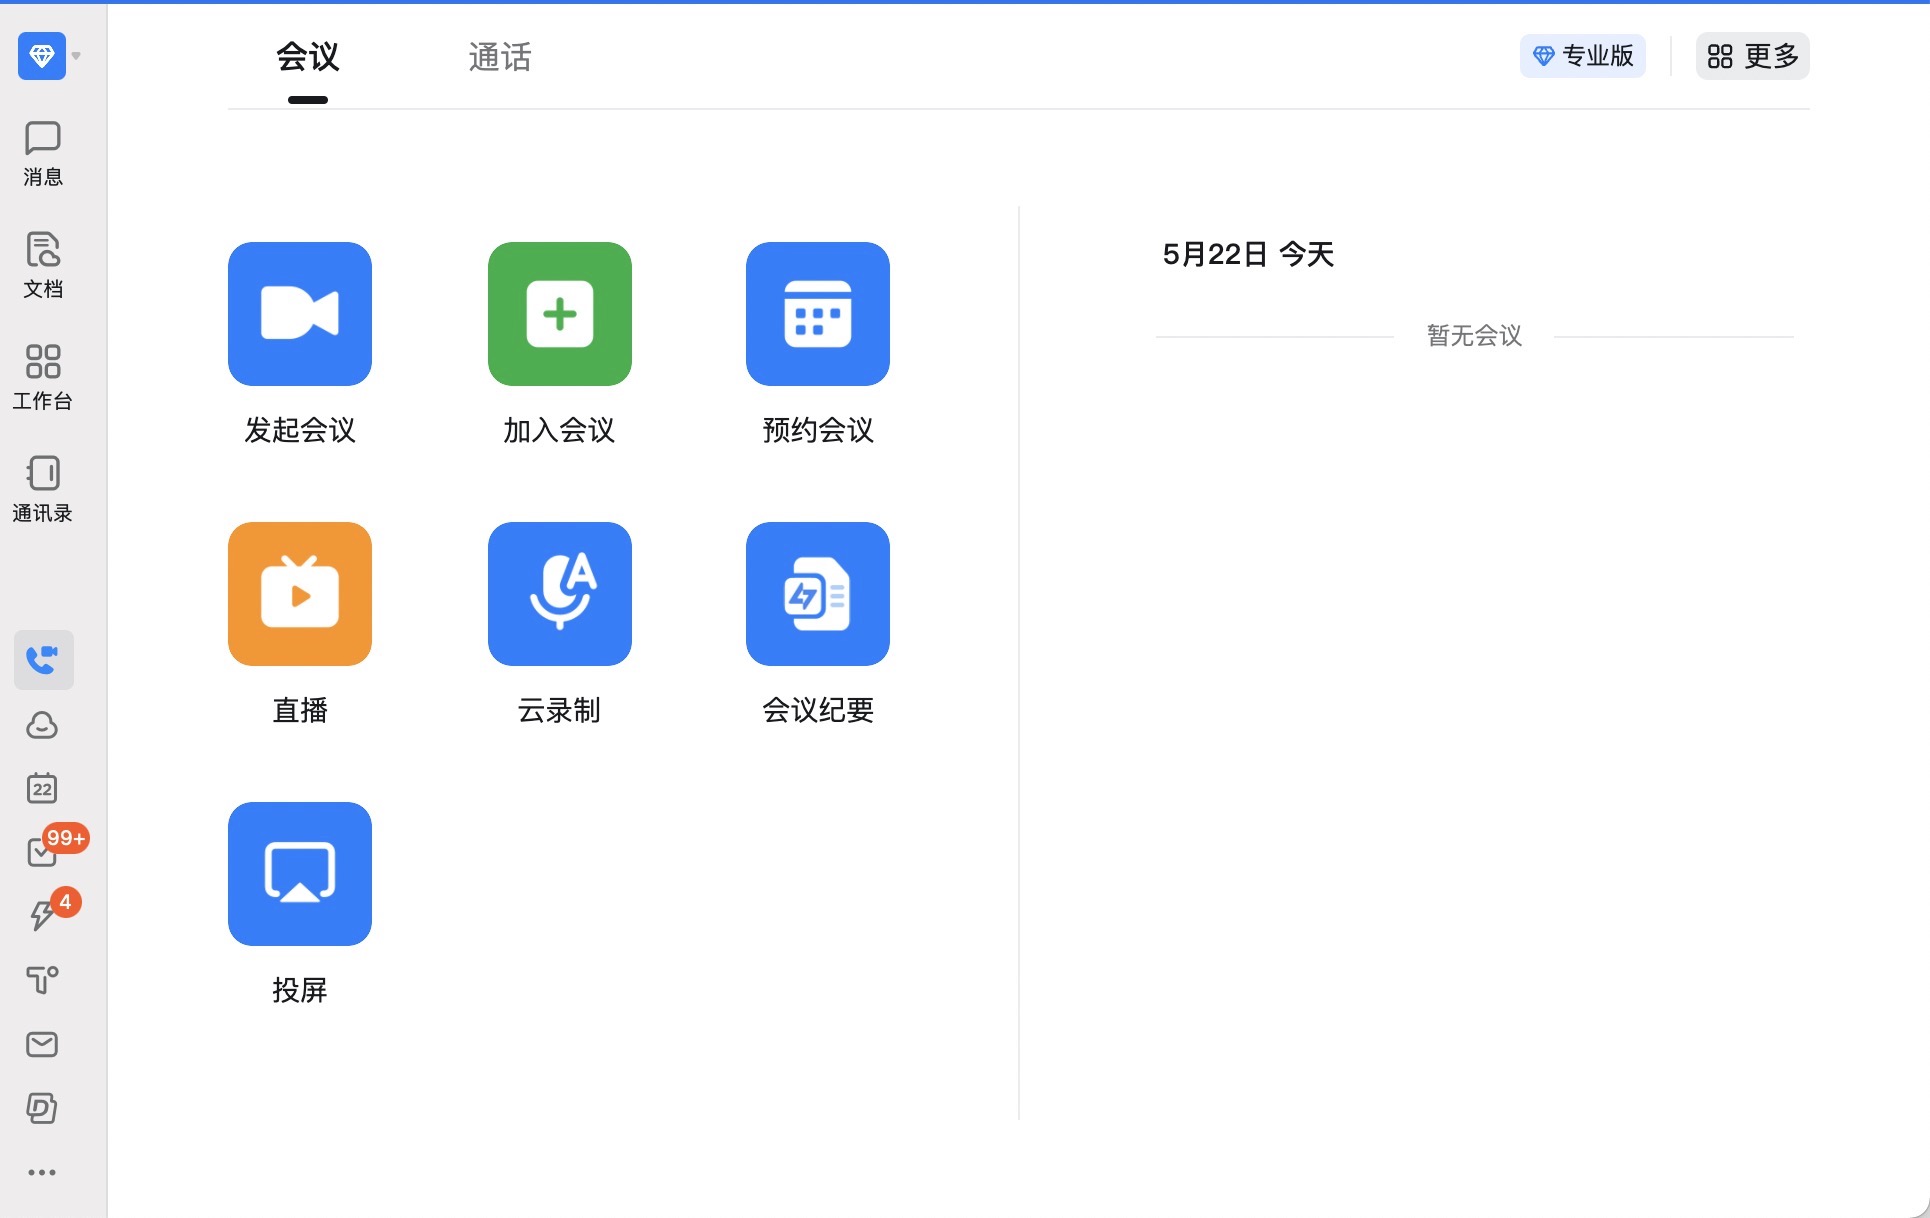Expand the three-dots more menu at the bottom of the sidebar
The height and width of the screenshot is (1218, 1930).
42,1172
